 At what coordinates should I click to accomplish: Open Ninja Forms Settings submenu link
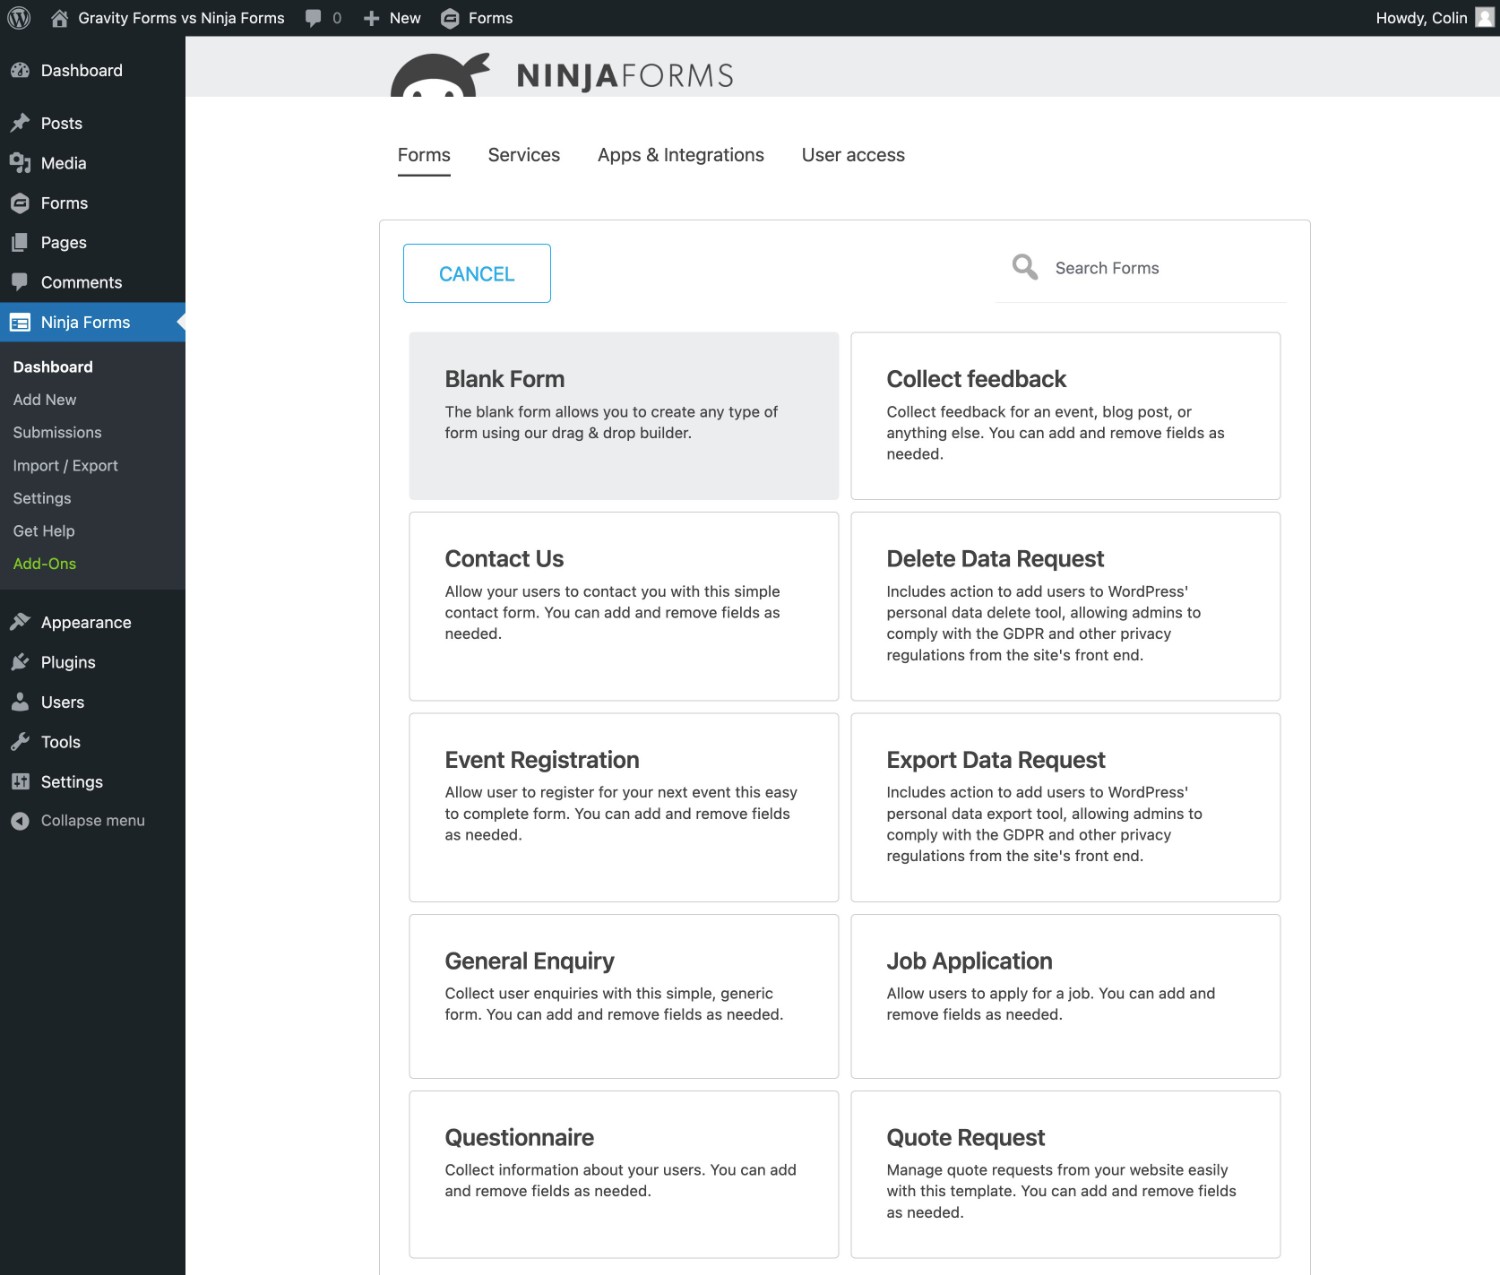42,498
